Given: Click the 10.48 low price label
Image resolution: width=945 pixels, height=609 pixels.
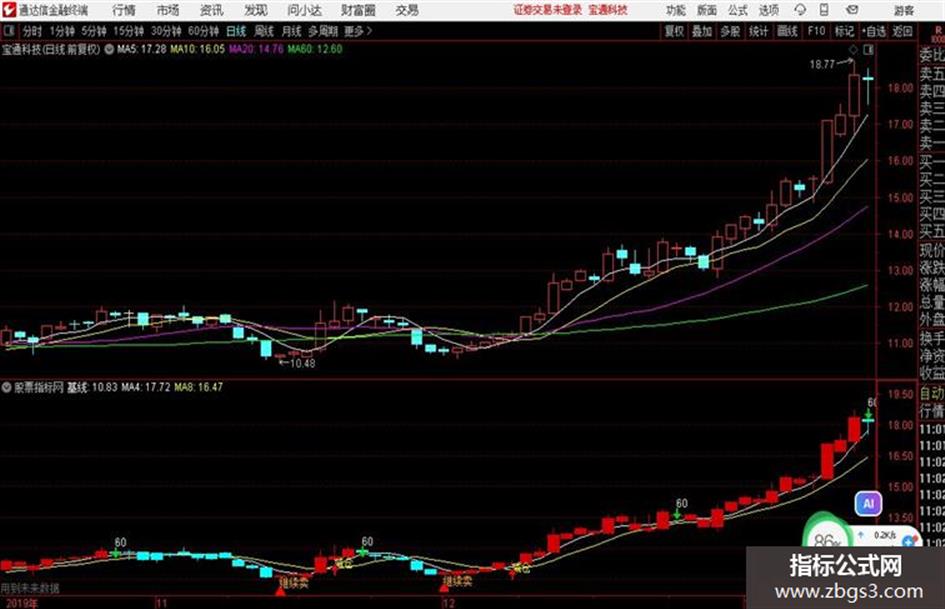Looking at the screenshot, I should pyautogui.click(x=302, y=364).
